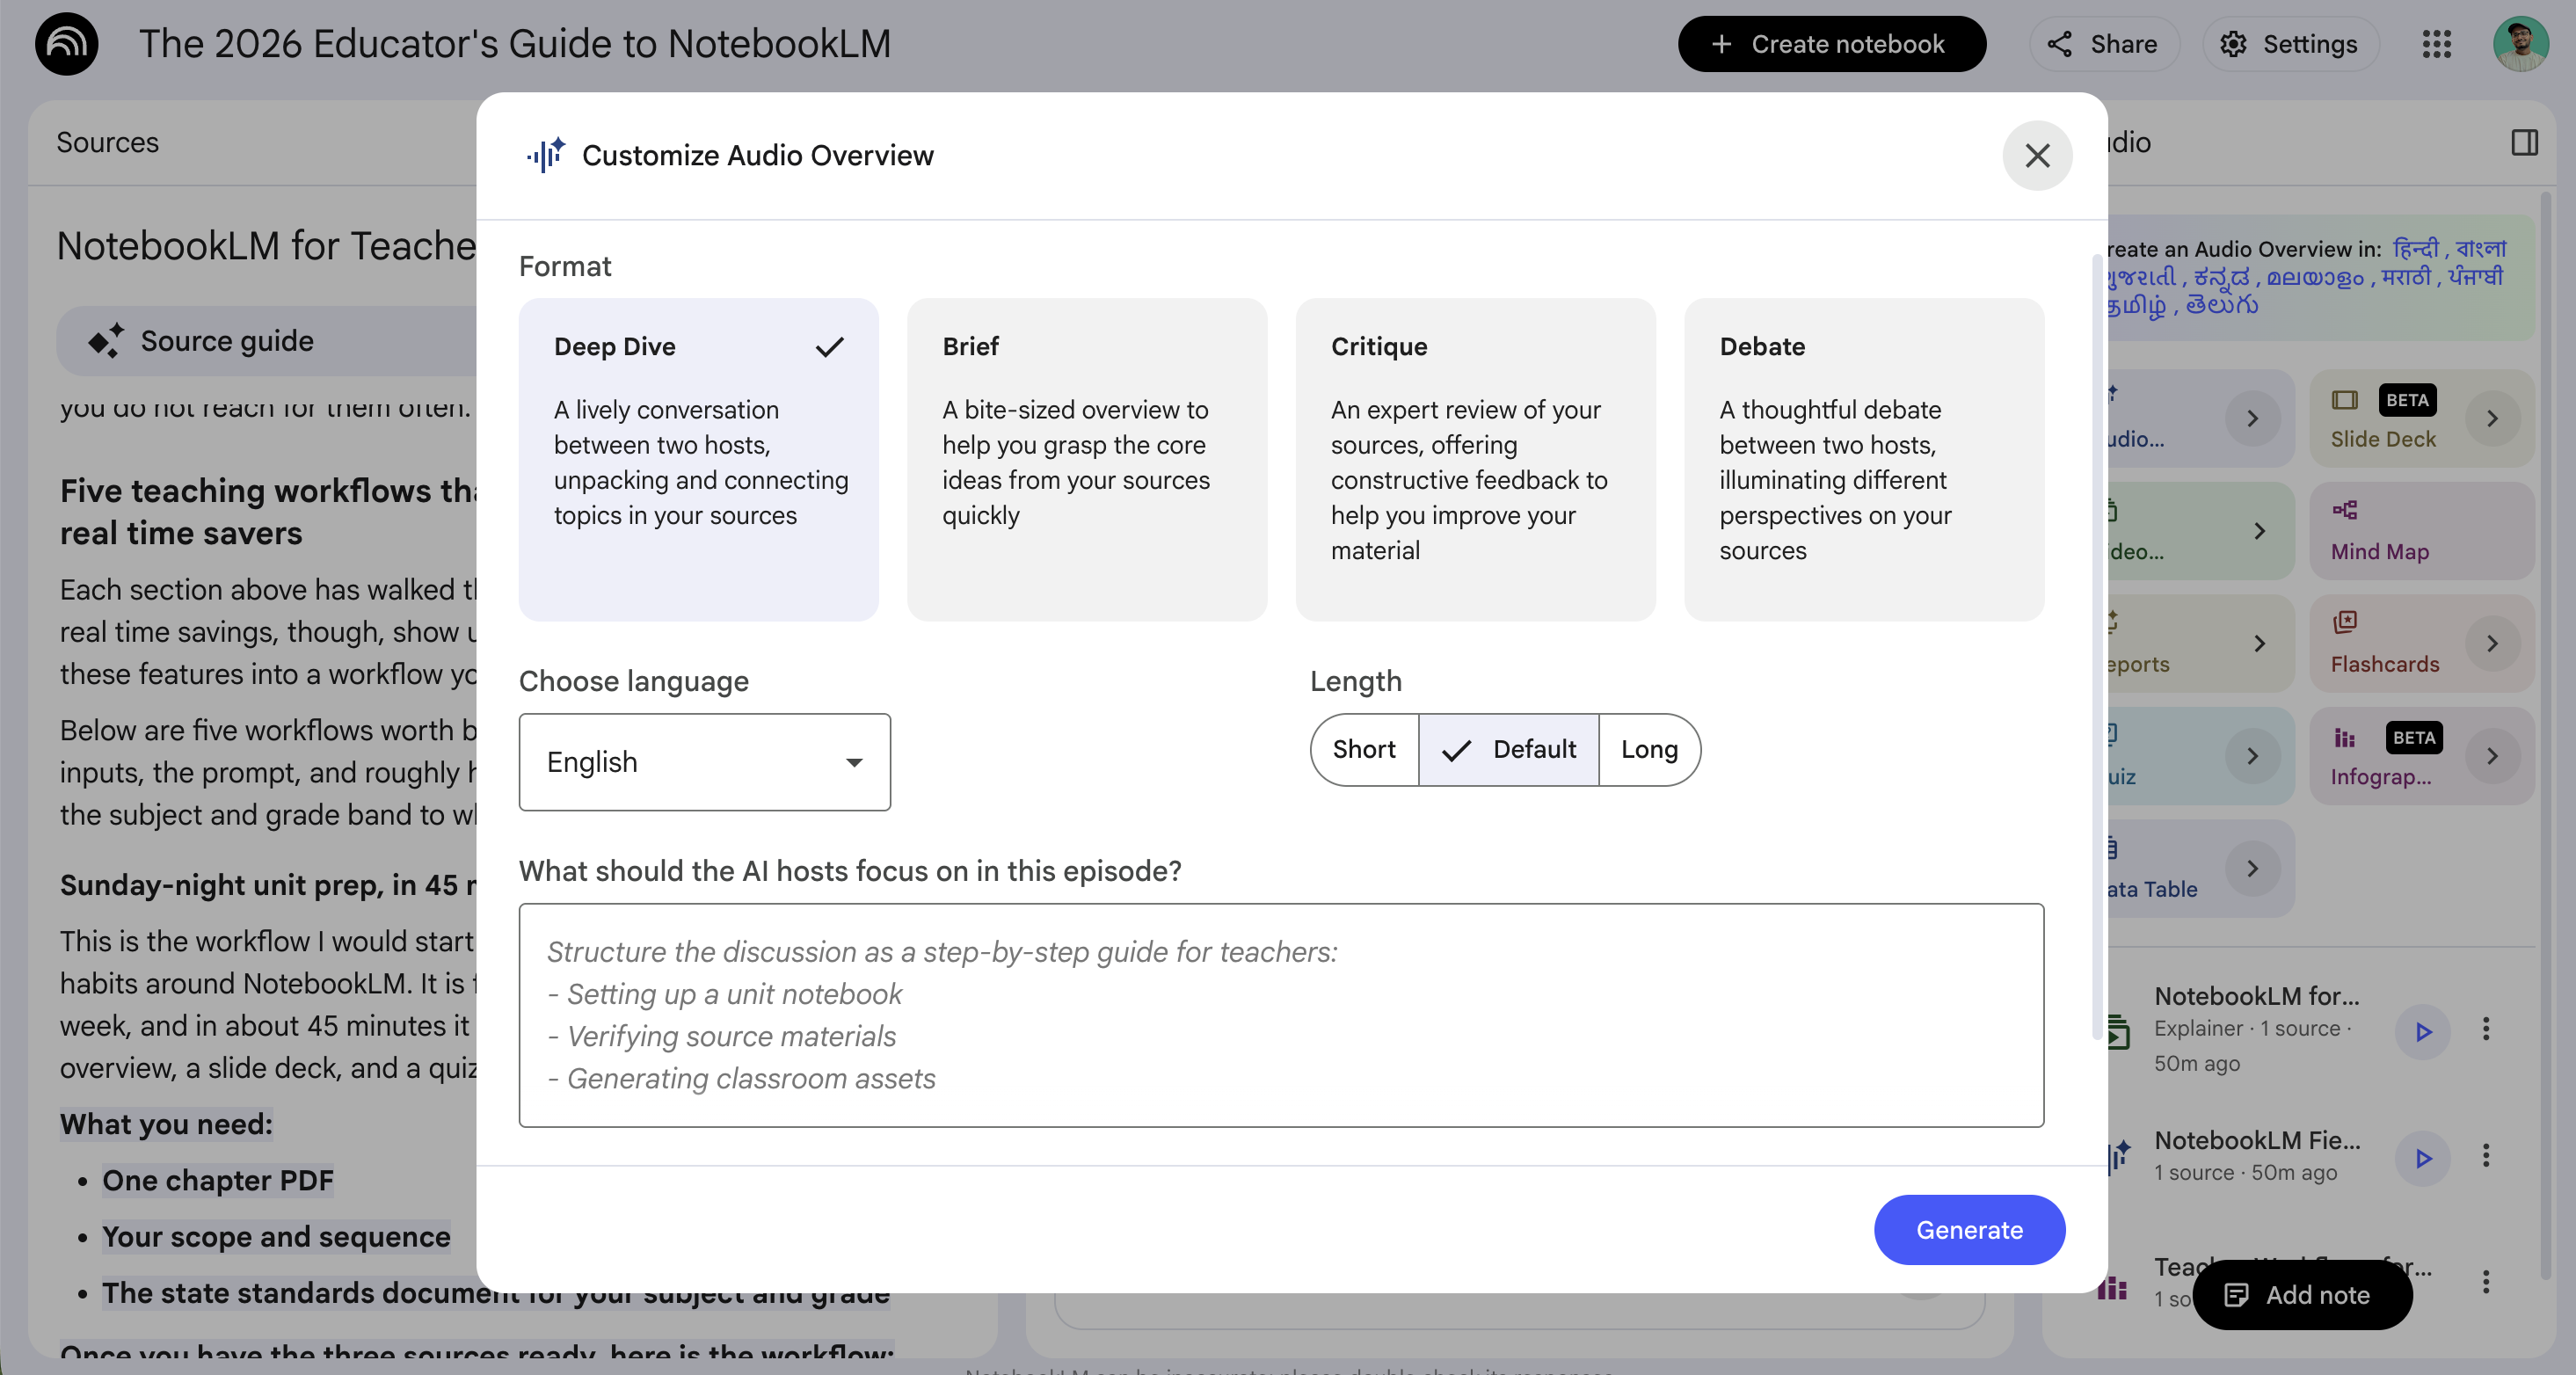Click the Studio panel right-edge scrollbar
This screenshot has width=2576, height=1375.
[2545, 735]
